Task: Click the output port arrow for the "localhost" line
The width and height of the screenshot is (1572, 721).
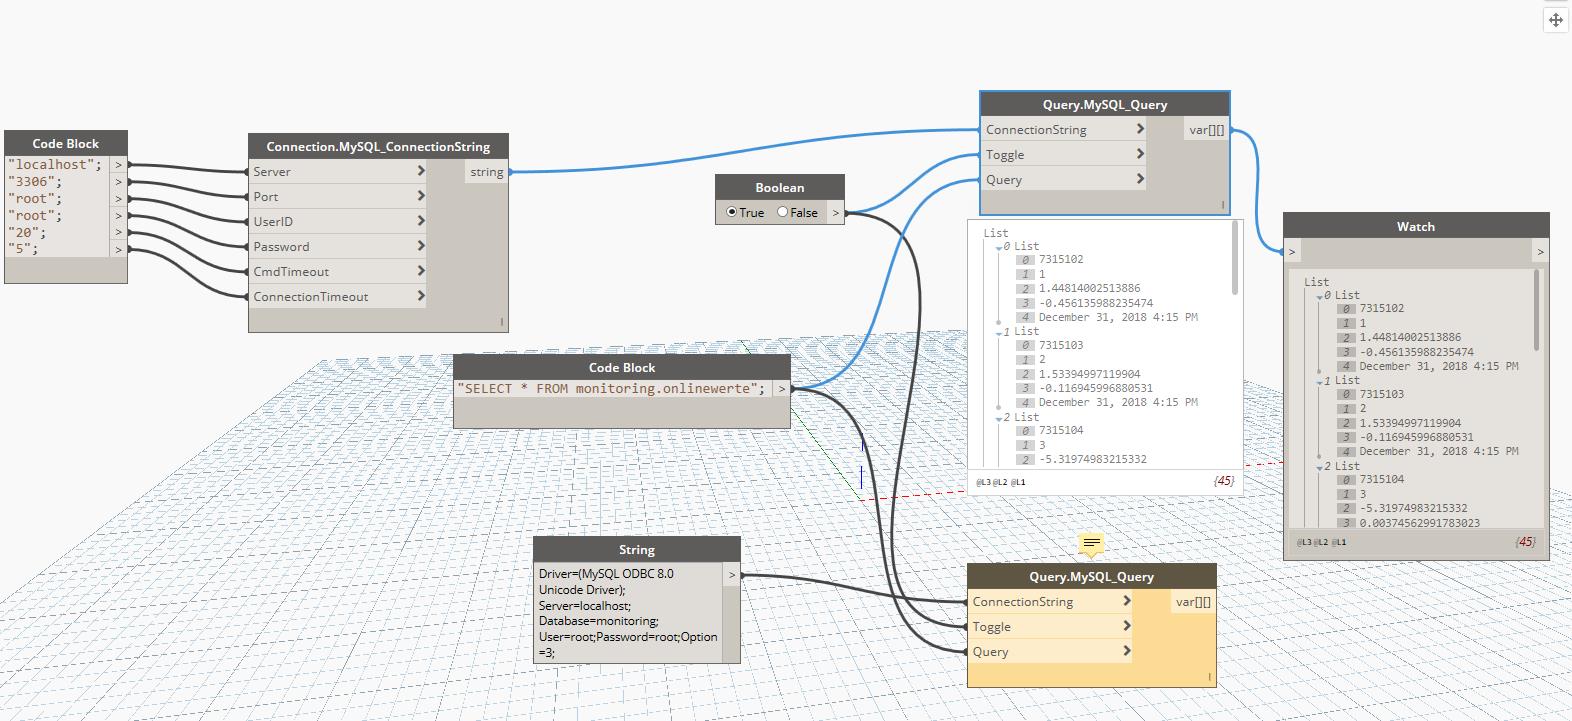Action: 119,164
